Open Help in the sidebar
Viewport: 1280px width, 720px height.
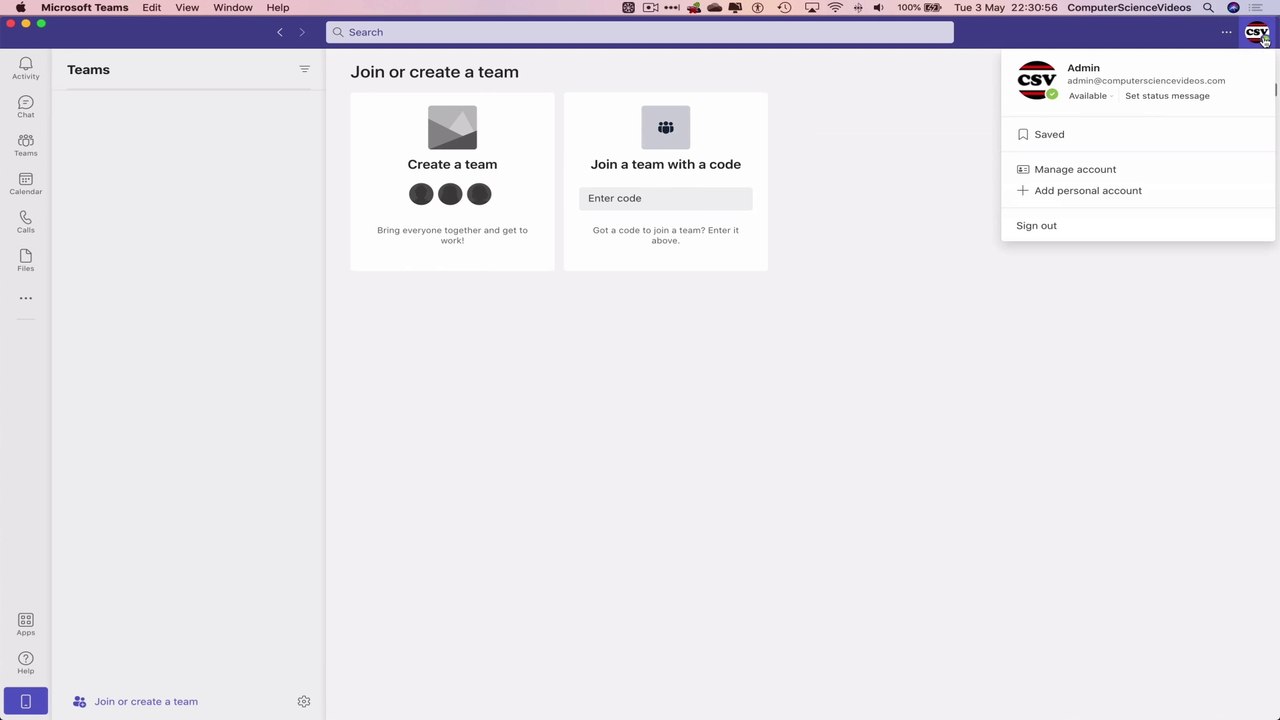(x=26, y=662)
